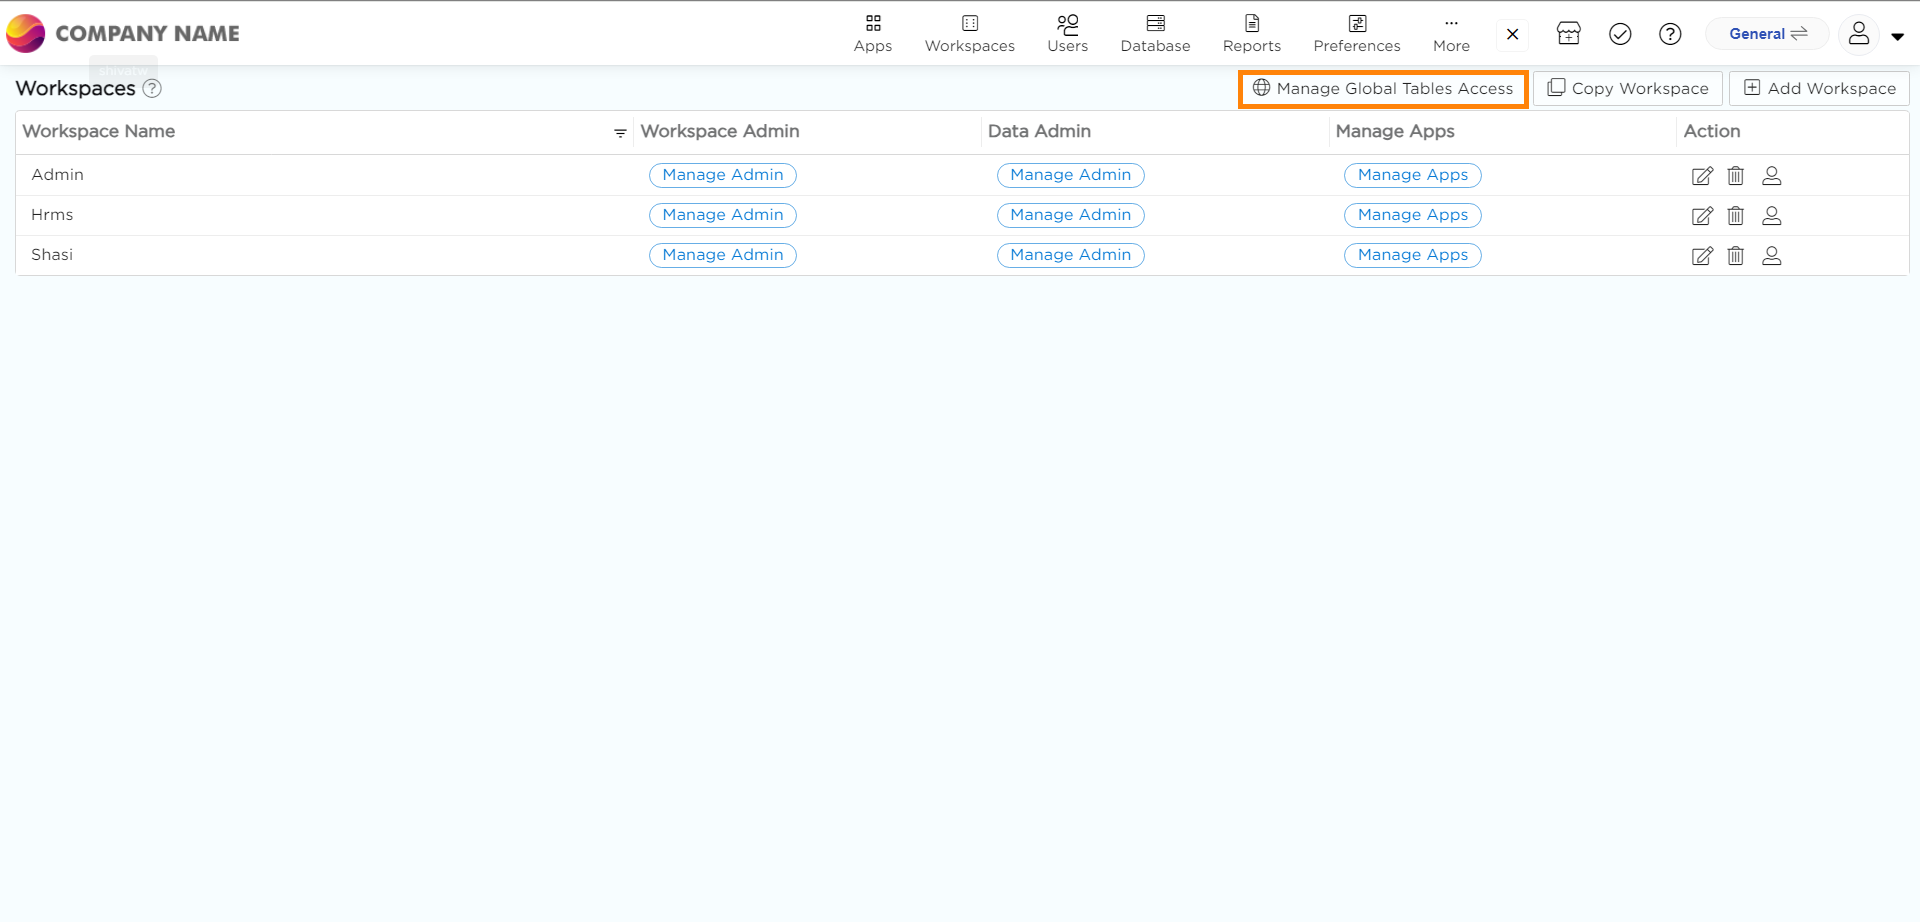Open Manage Apps for Hrms workspace
Viewport: 1920px width, 922px height.
[x=1412, y=215]
